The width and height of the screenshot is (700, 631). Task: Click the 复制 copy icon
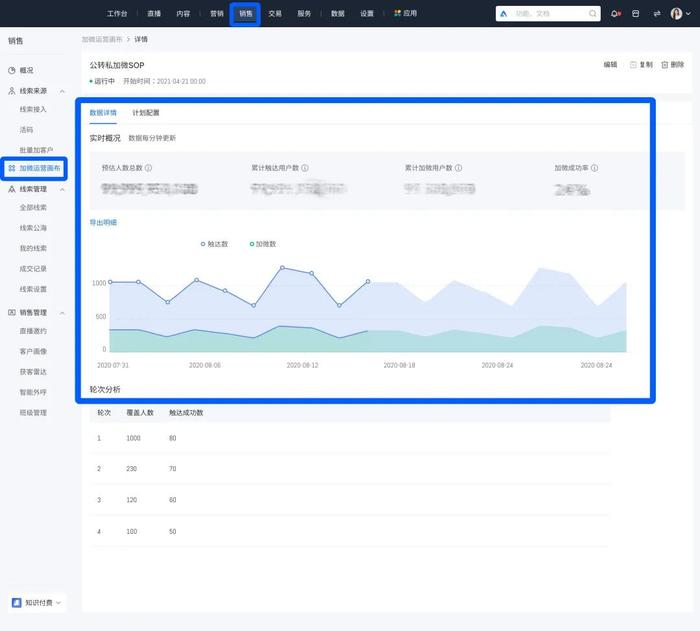pos(633,65)
